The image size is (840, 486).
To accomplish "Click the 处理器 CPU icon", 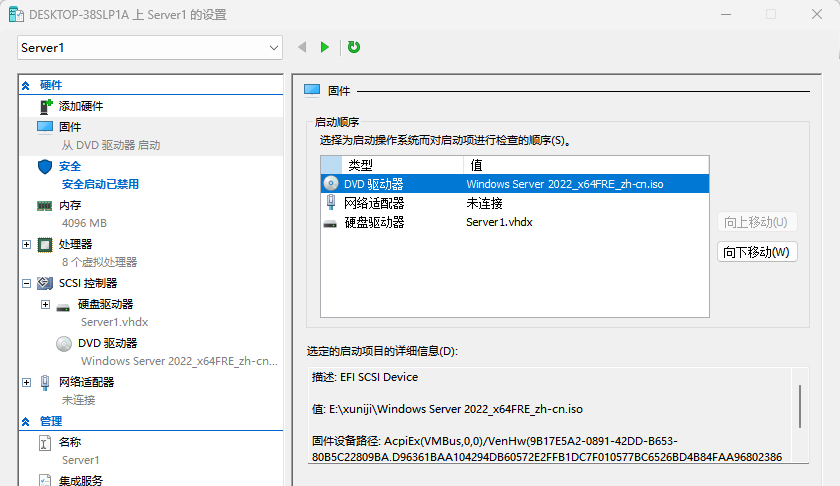I will (45, 245).
